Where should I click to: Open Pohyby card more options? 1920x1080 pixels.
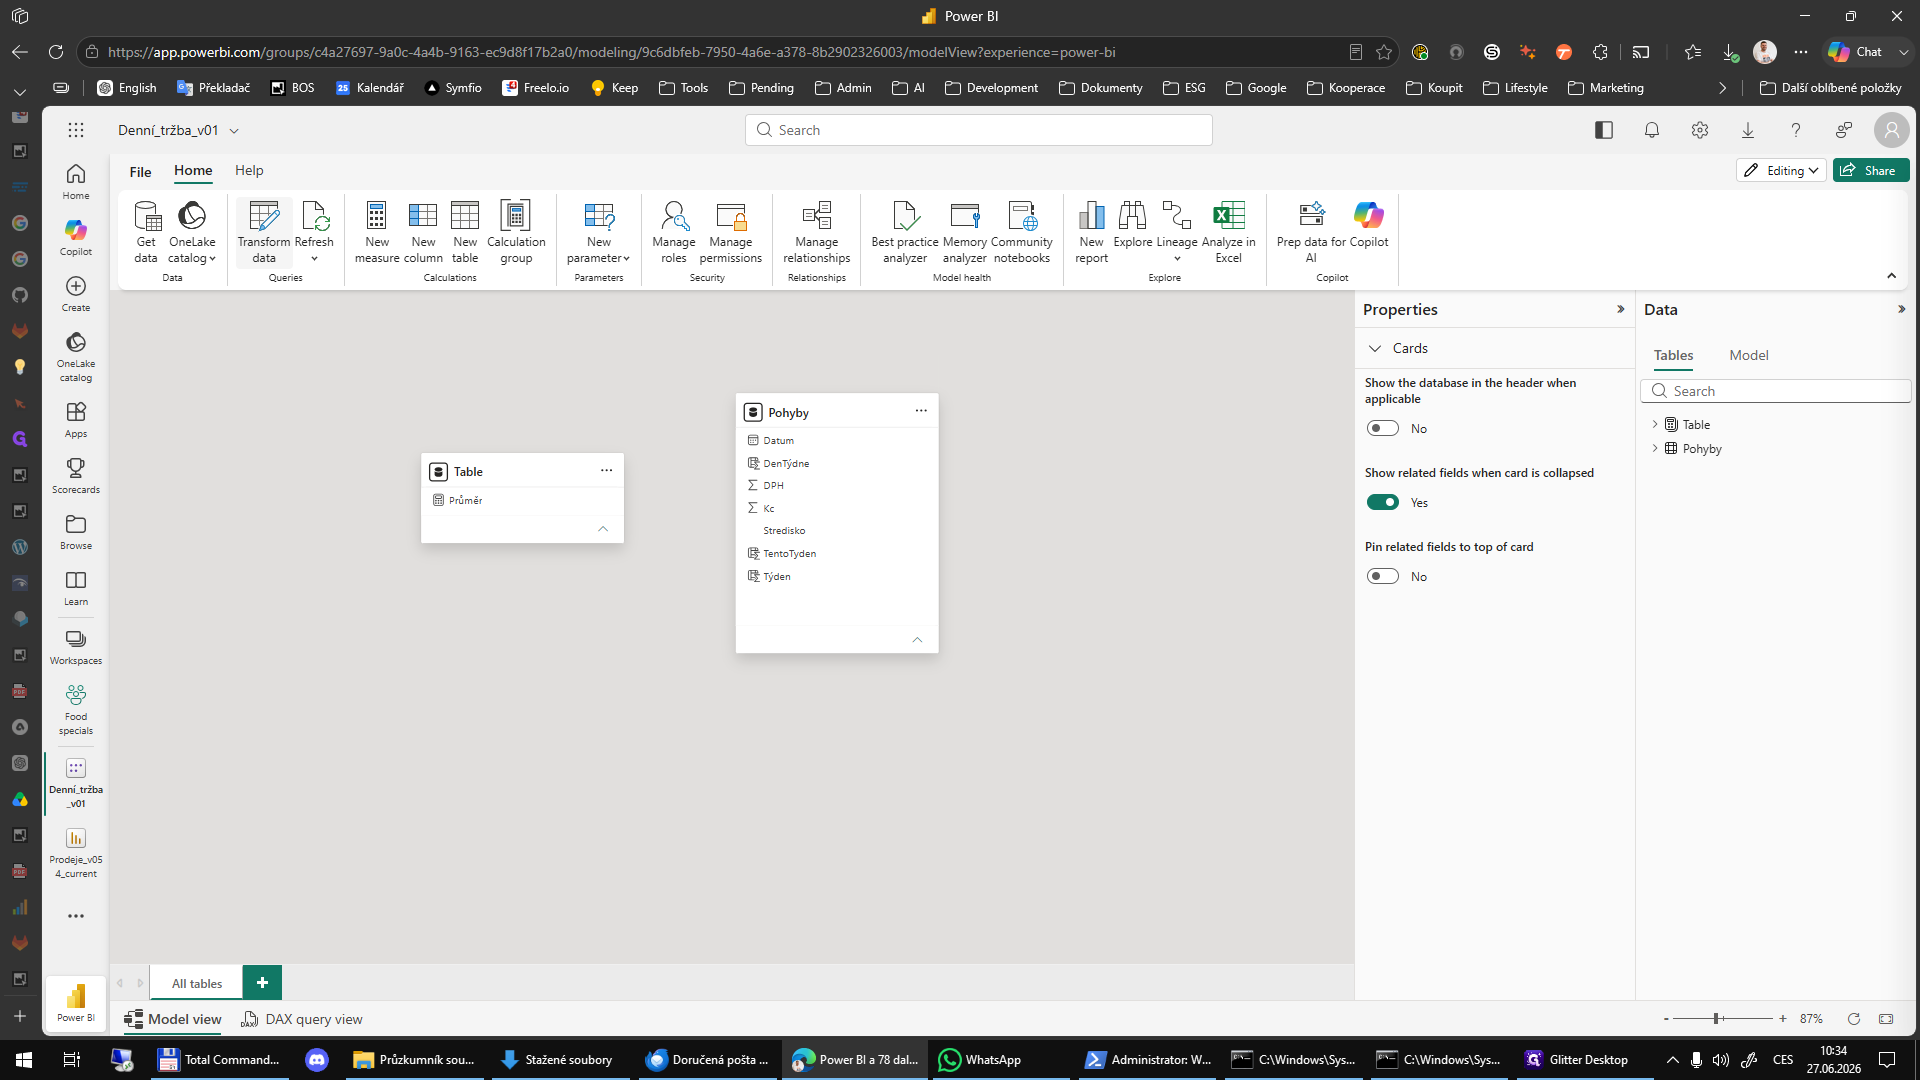tap(921, 411)
